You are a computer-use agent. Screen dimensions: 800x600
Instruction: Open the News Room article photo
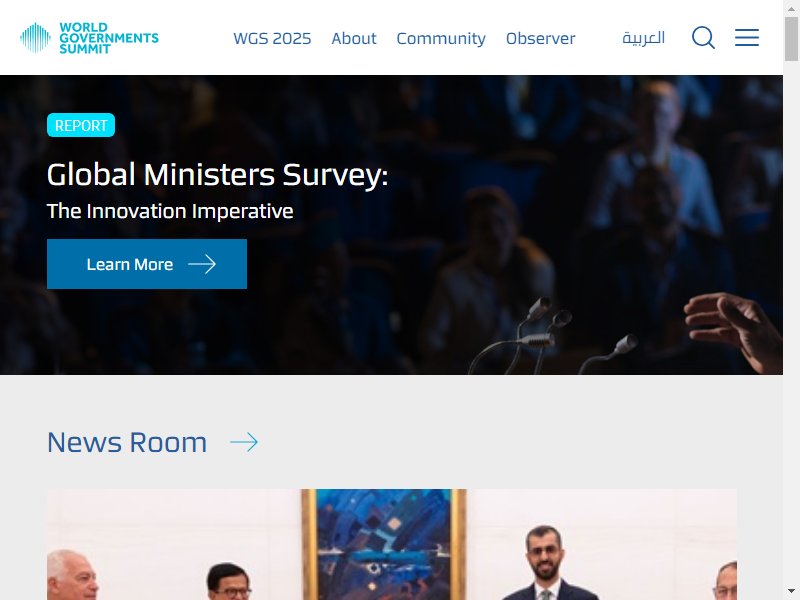tap(392, 544)
